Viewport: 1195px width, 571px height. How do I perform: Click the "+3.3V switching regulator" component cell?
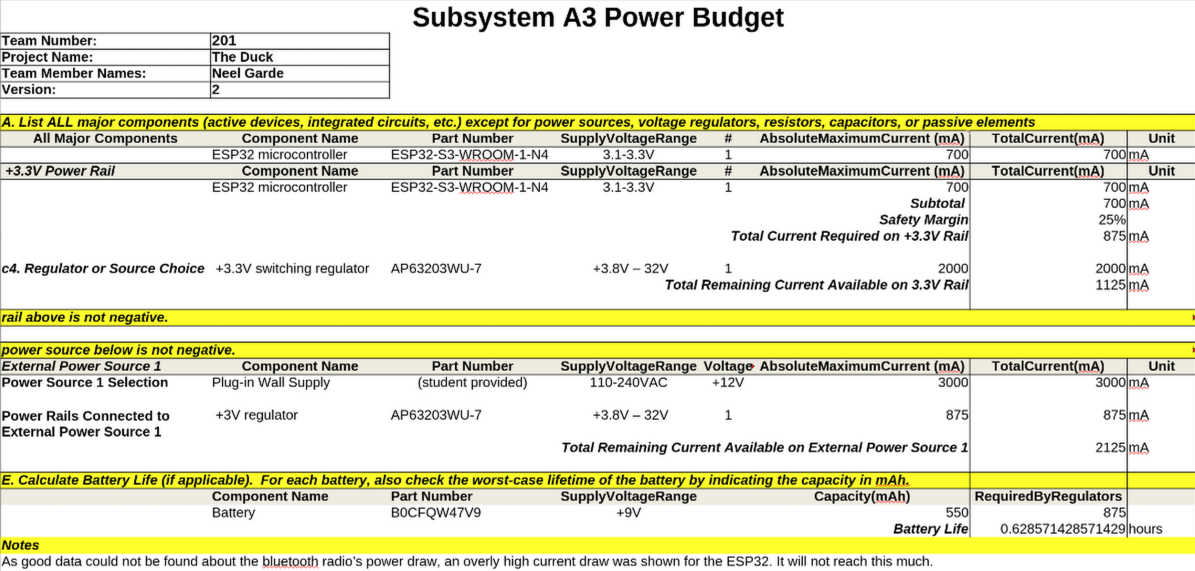pyautogui.click(x=292, y=268)
